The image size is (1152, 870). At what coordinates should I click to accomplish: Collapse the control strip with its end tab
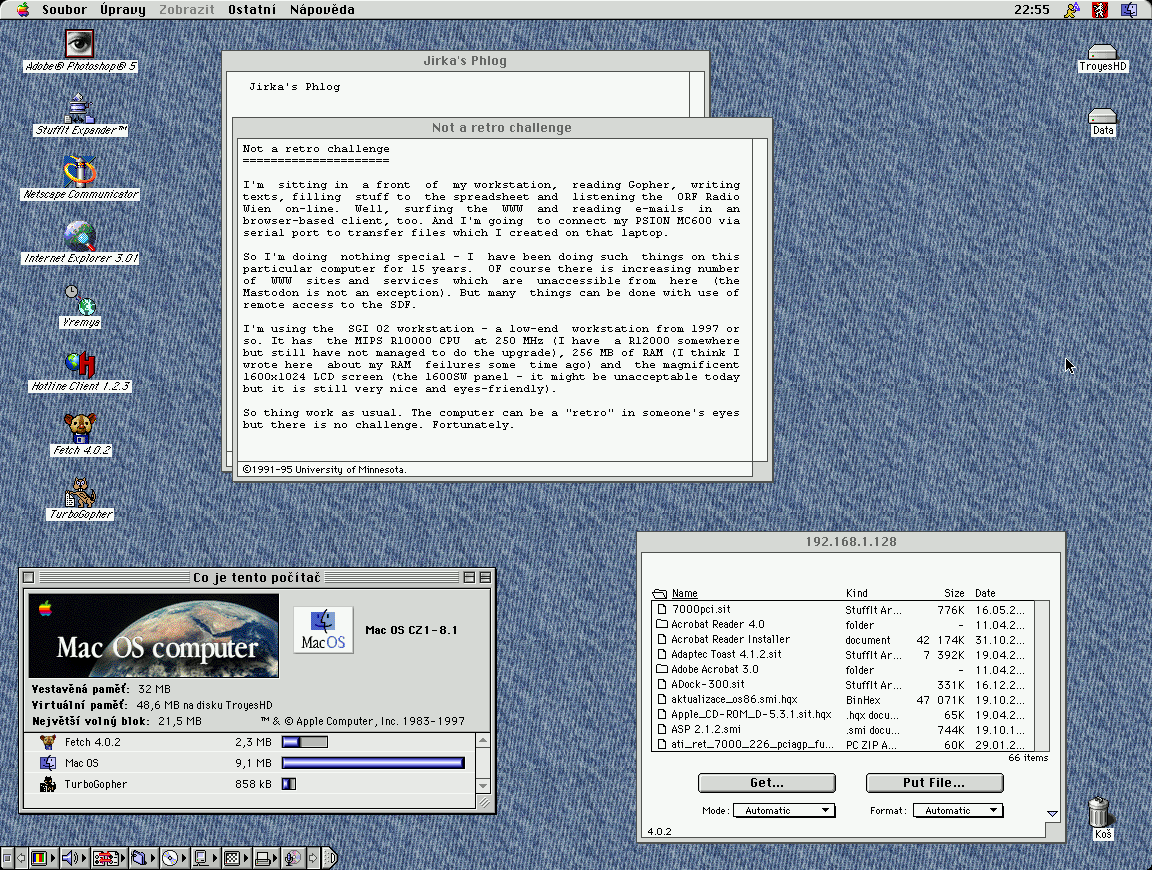point(330,858)
